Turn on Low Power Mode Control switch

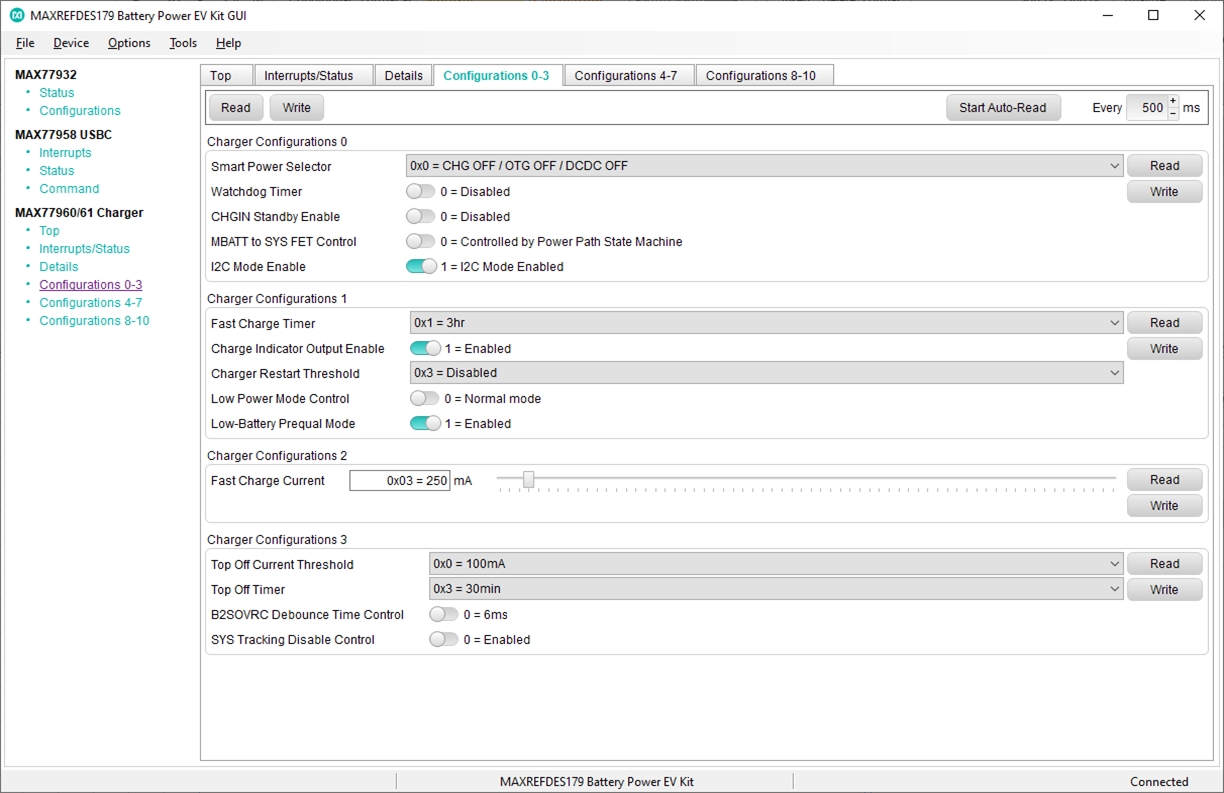425,398
